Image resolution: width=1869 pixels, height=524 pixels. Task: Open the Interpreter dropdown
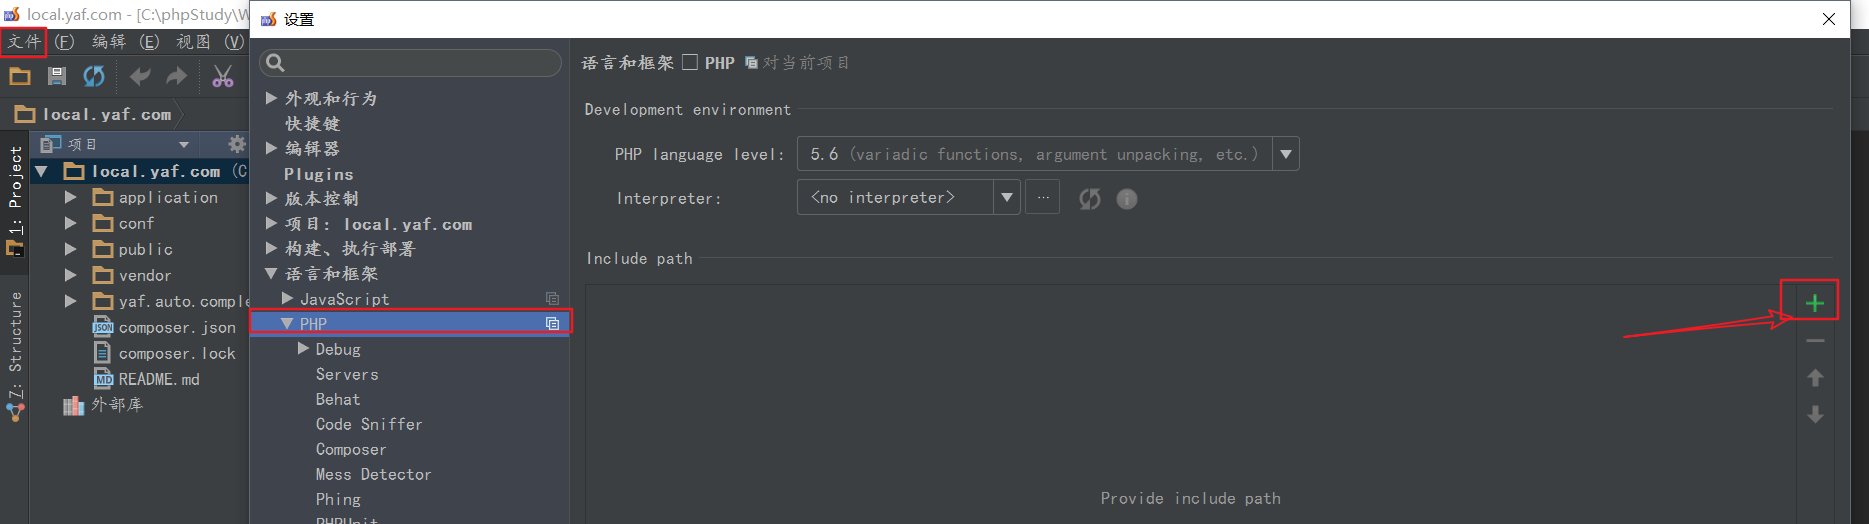click(1006, 198)
